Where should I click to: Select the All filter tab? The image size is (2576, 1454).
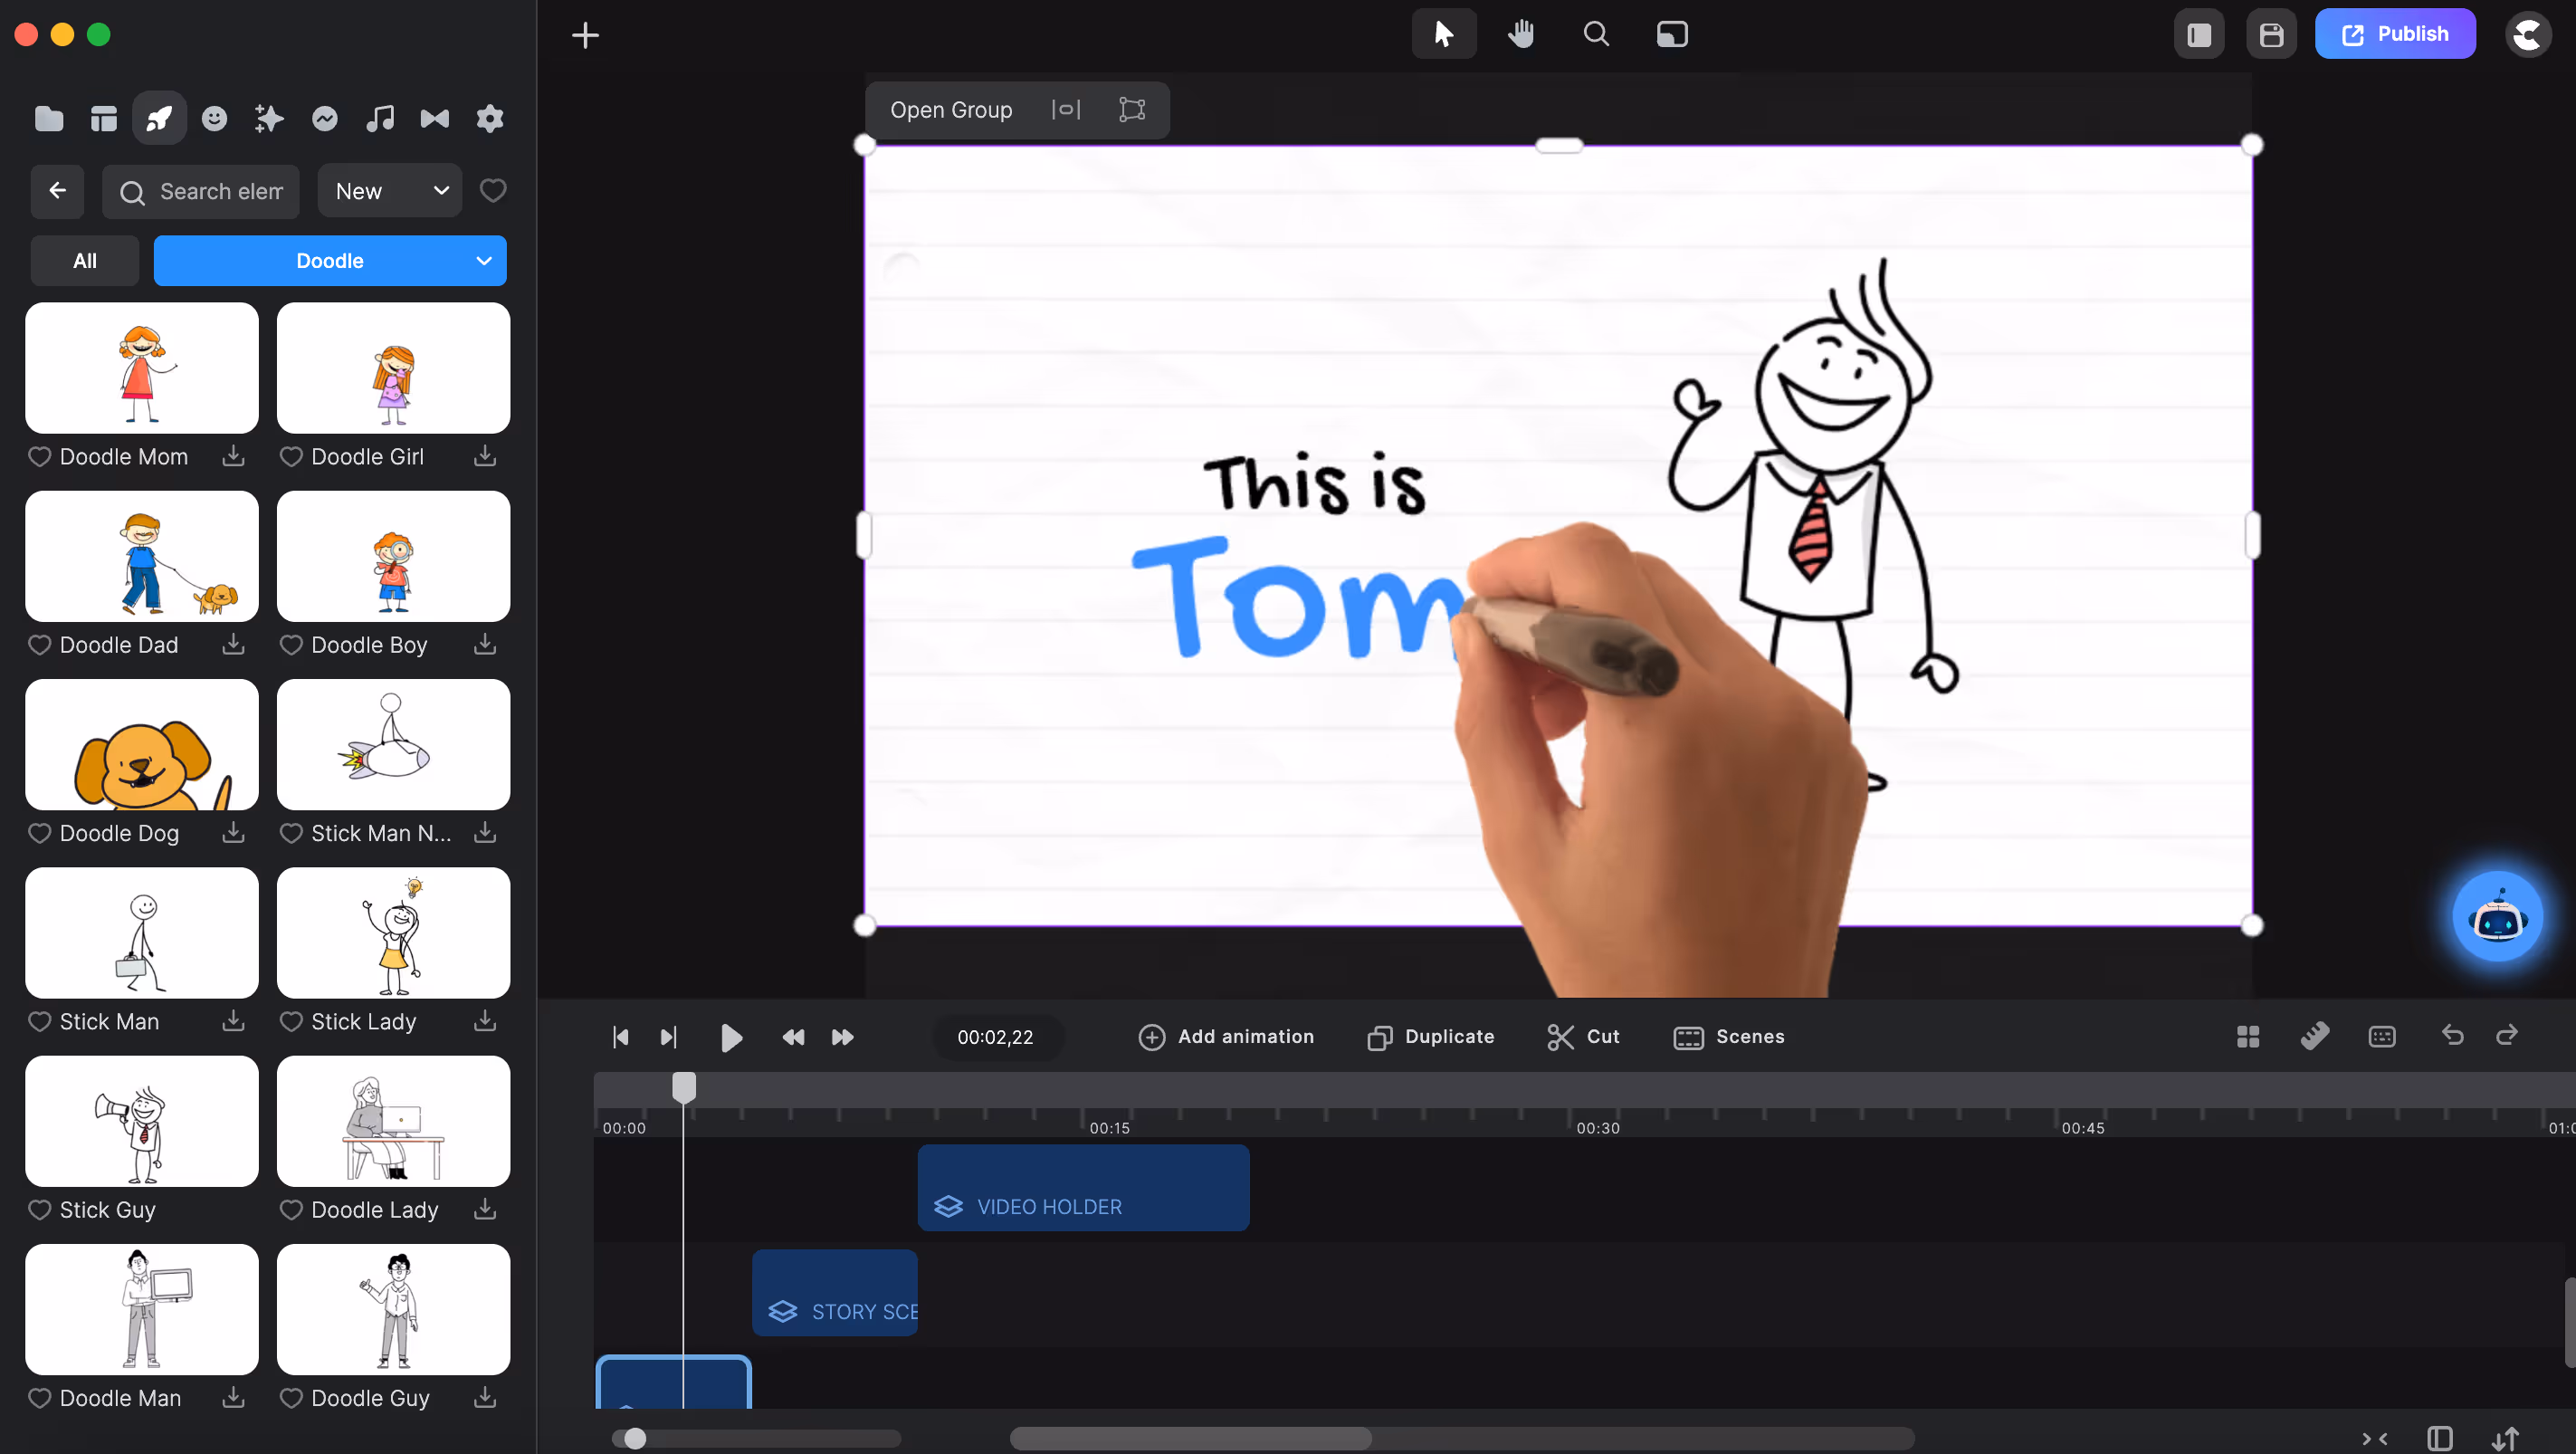[x=85, y=260]
